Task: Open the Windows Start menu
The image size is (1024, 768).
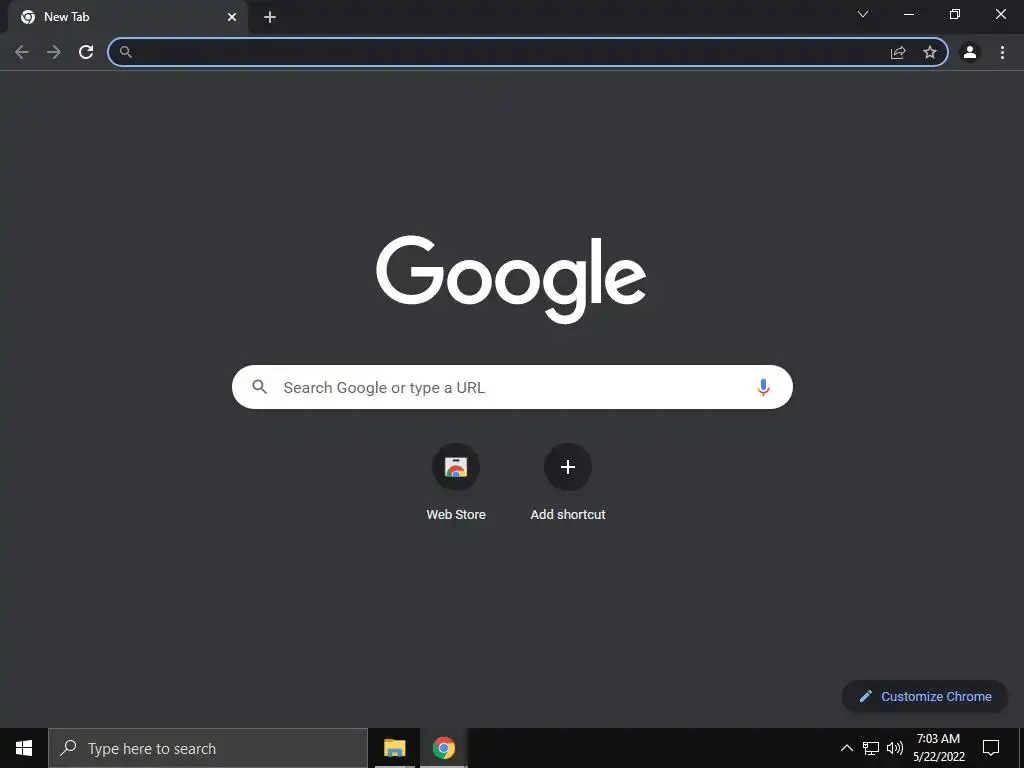Action: pyautogui.click(x=24, y=748)
